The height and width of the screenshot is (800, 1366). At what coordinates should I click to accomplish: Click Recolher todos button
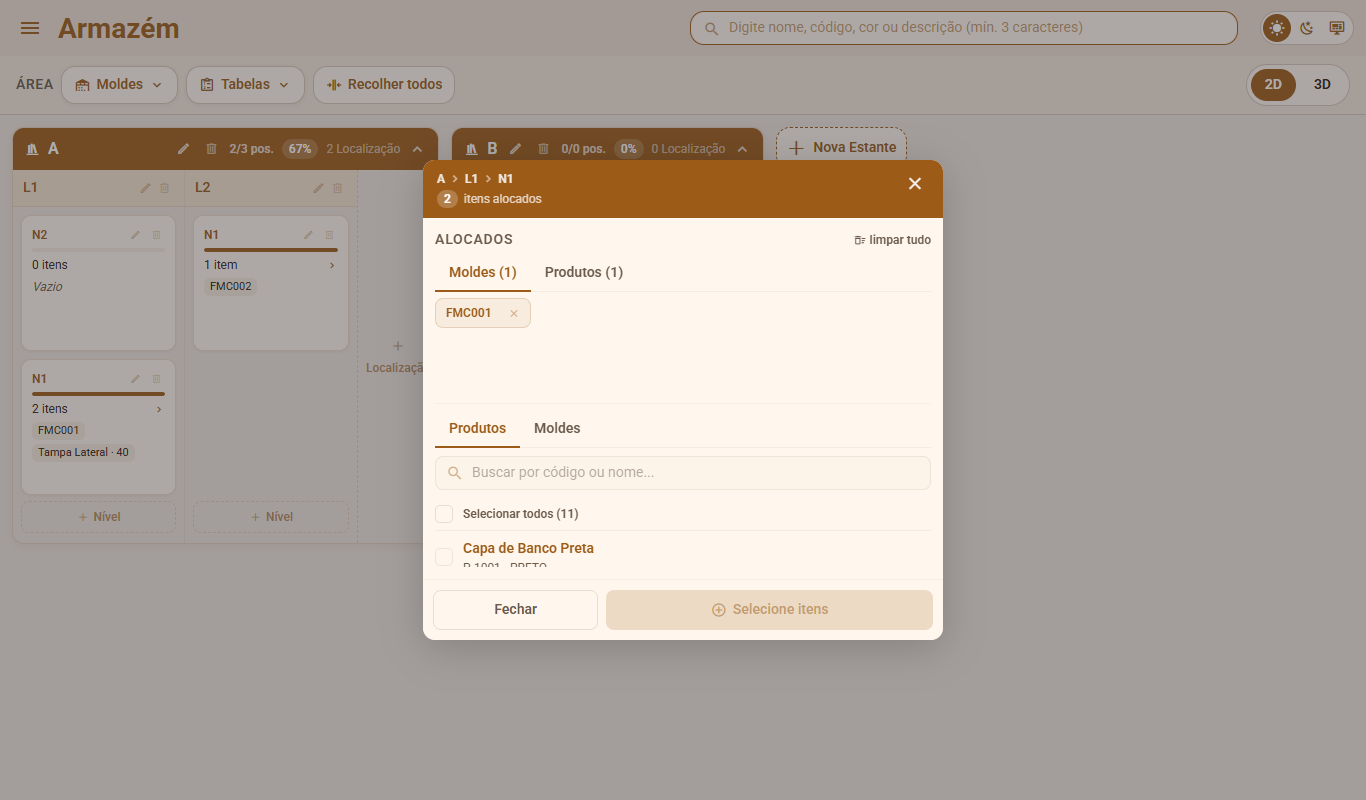click(384, 85)
